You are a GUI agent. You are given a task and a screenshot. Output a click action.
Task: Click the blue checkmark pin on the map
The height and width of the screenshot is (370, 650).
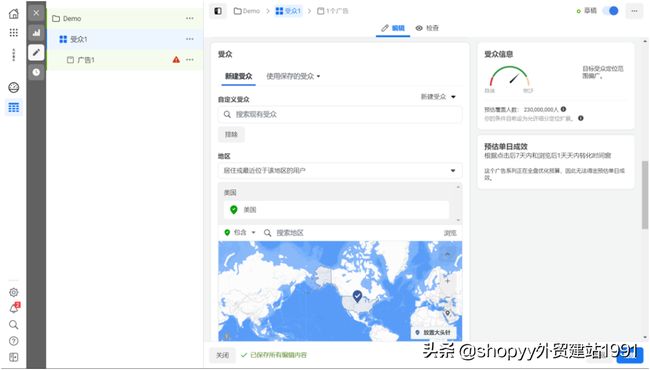(357, 296)
